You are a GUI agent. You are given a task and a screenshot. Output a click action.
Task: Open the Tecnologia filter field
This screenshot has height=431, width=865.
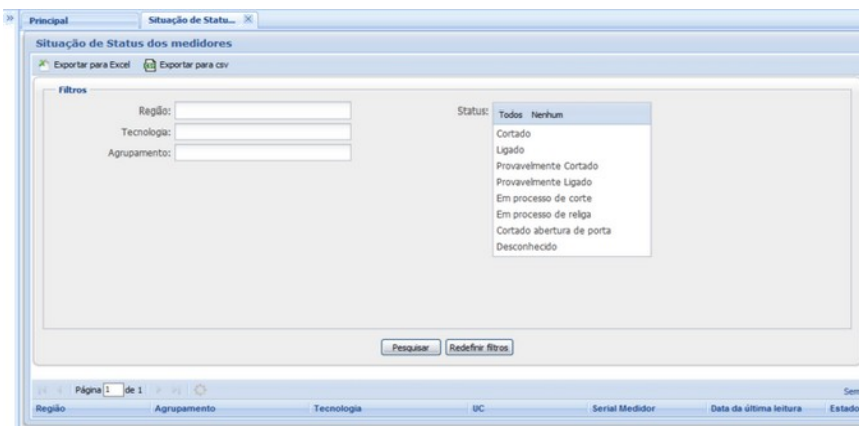(x=263, y=132)
